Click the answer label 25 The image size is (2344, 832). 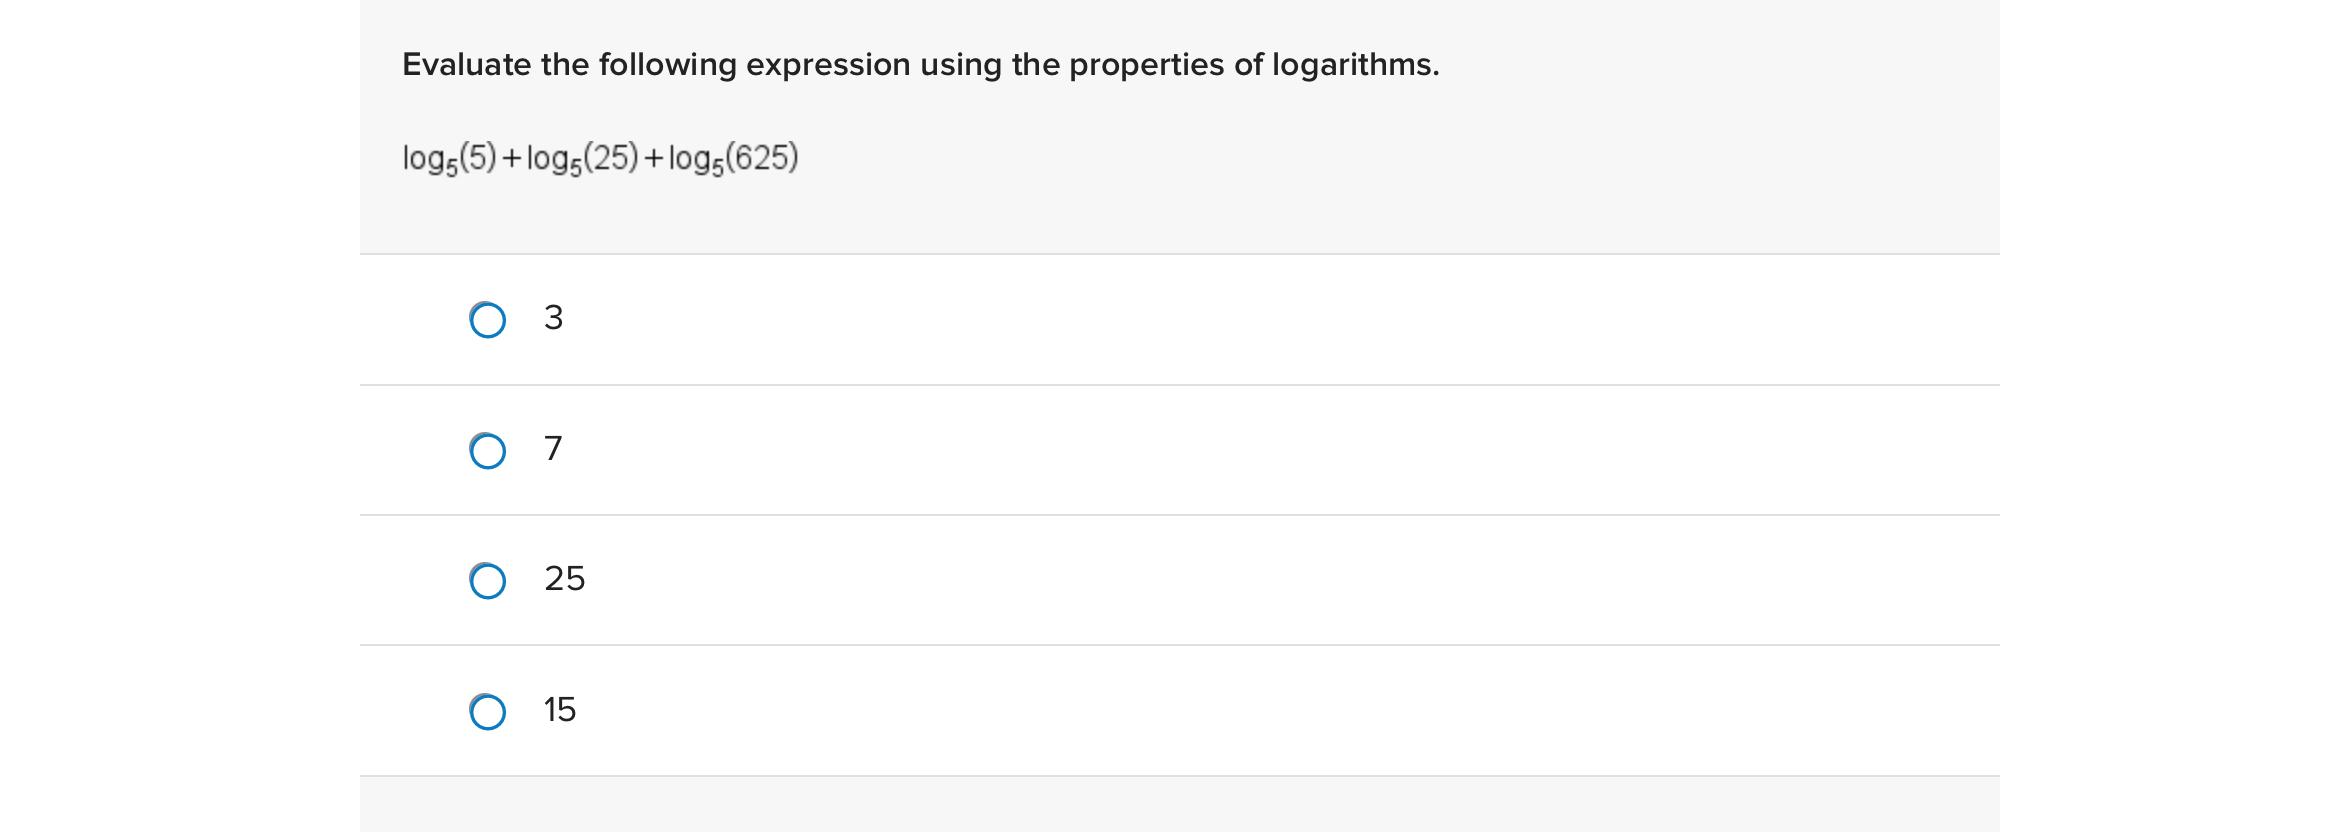click(x=564, y=578)
